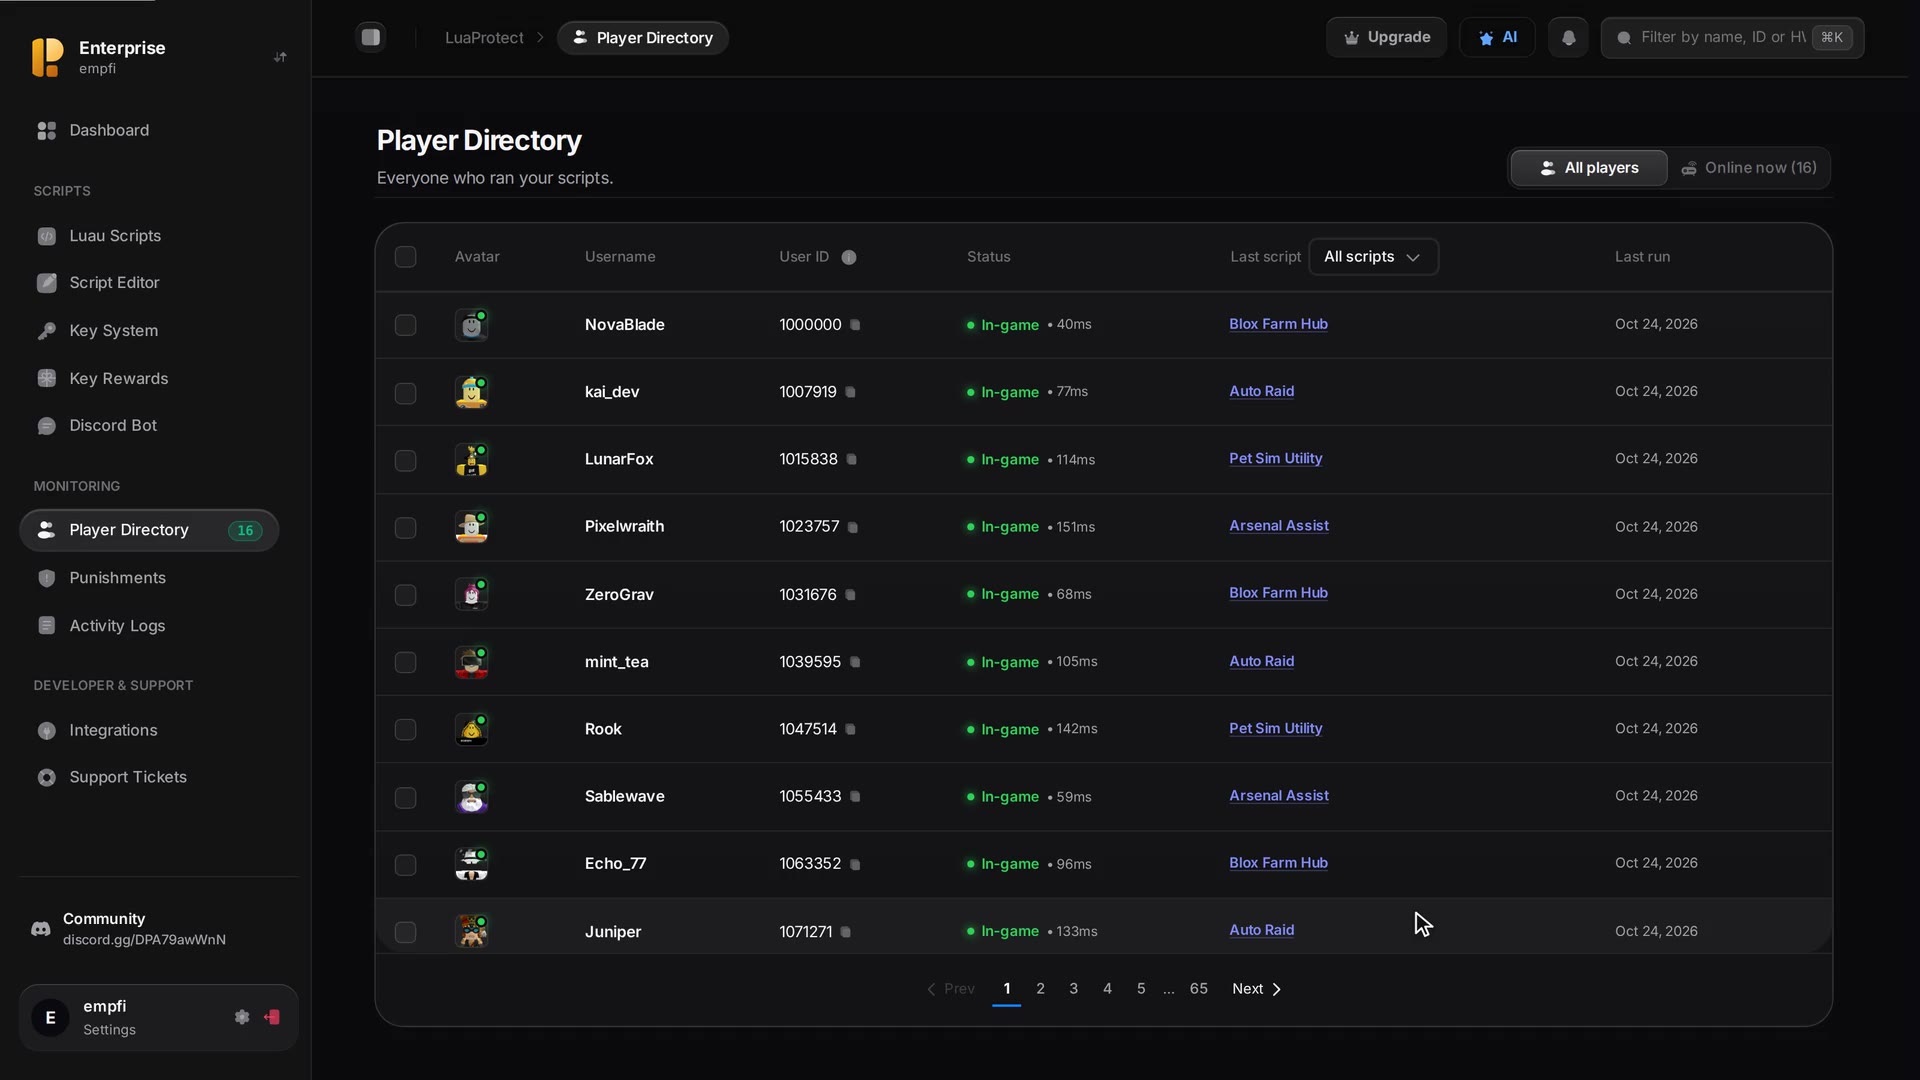The width and height of the screenshot is (1920, 1080).
Task: Select the NovaBlade row checkbox
Action: tap(405, 325)
